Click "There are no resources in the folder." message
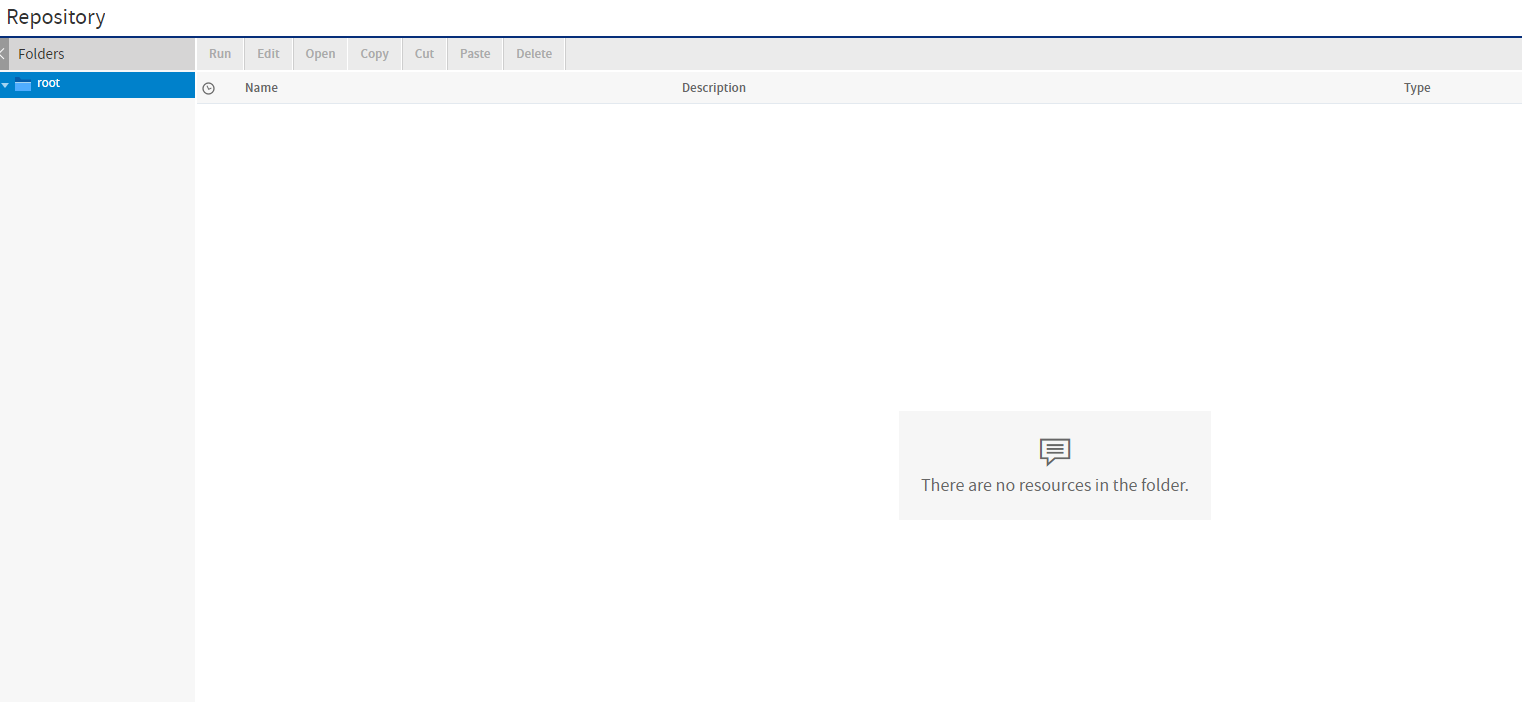The image size is (1522, 702). pos(1055,485)
